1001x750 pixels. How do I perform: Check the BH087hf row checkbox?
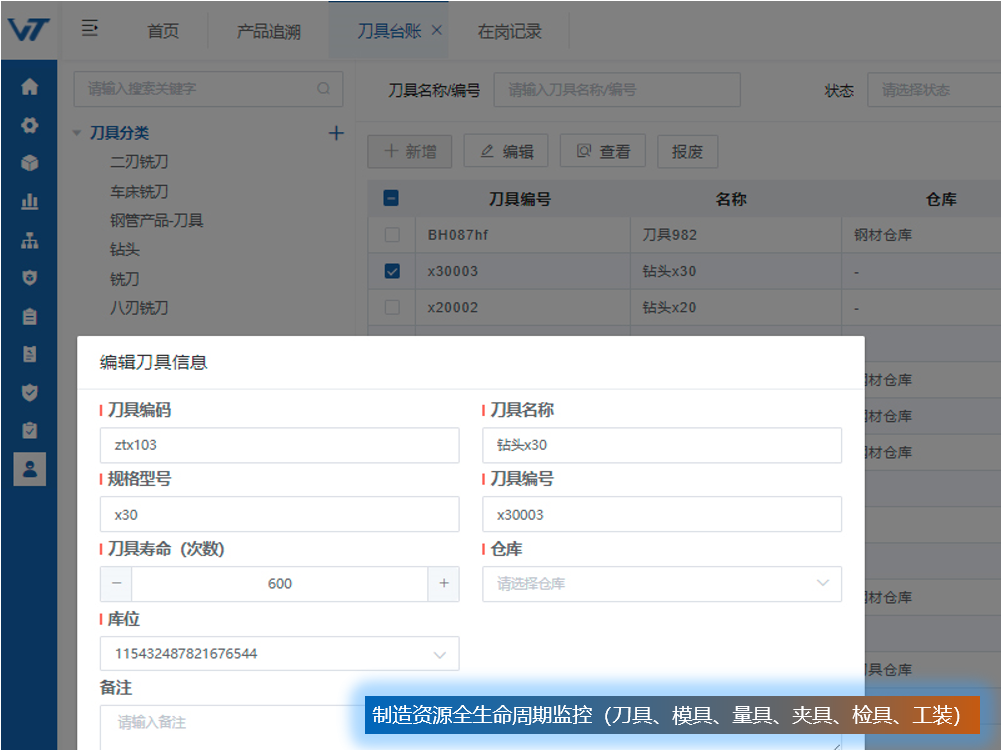click(392, 235)
